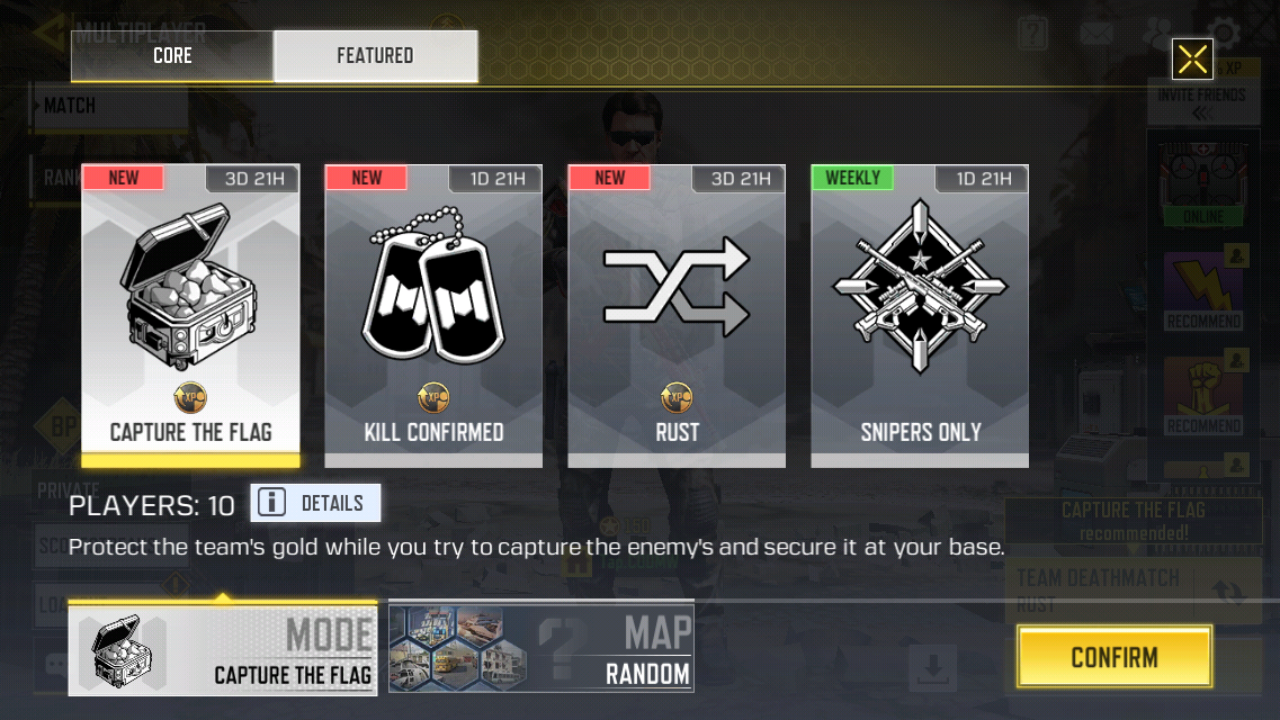Close the mode selection panel with X
The height and width of the screenshot is (720, 1280).
(x=1192, y=59)
